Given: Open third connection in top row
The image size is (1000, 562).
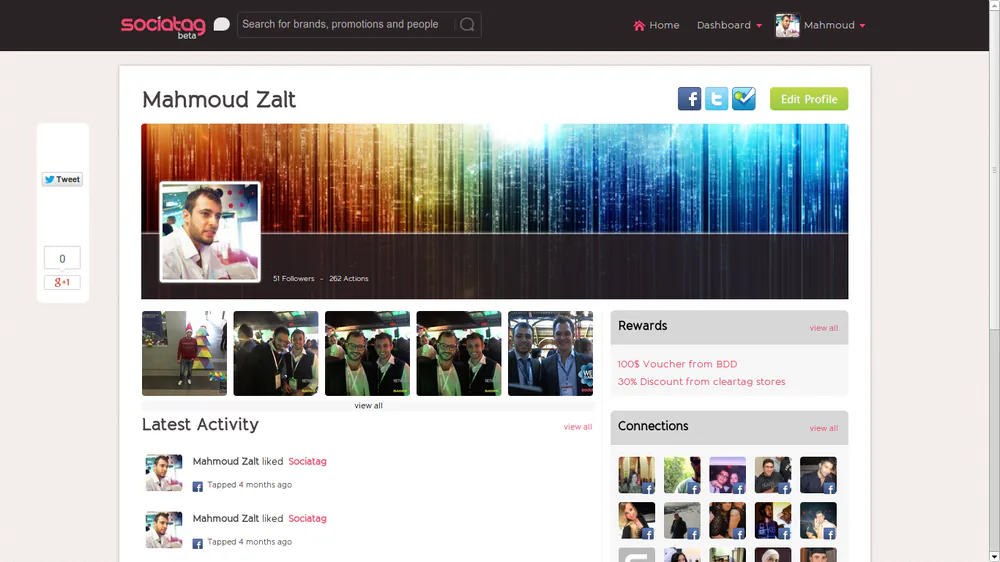Looking at the screenshot, I should [727, 475].
